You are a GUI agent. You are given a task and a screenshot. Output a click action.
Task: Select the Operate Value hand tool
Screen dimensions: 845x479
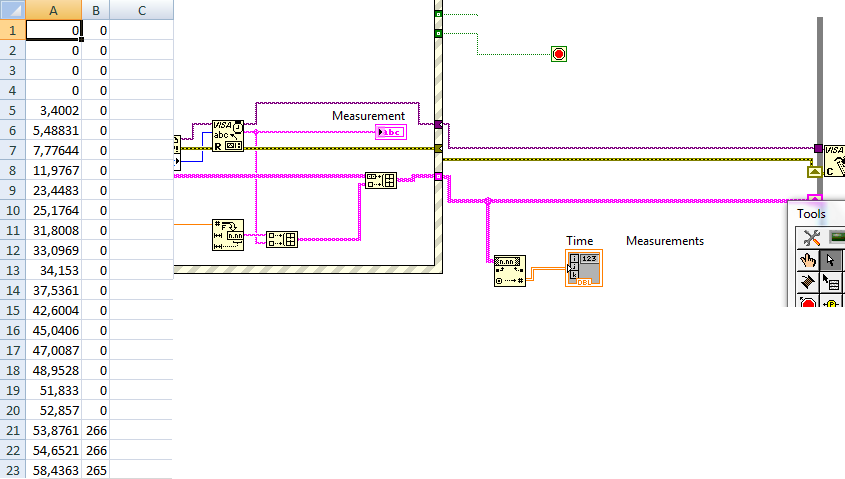point(807,260)
